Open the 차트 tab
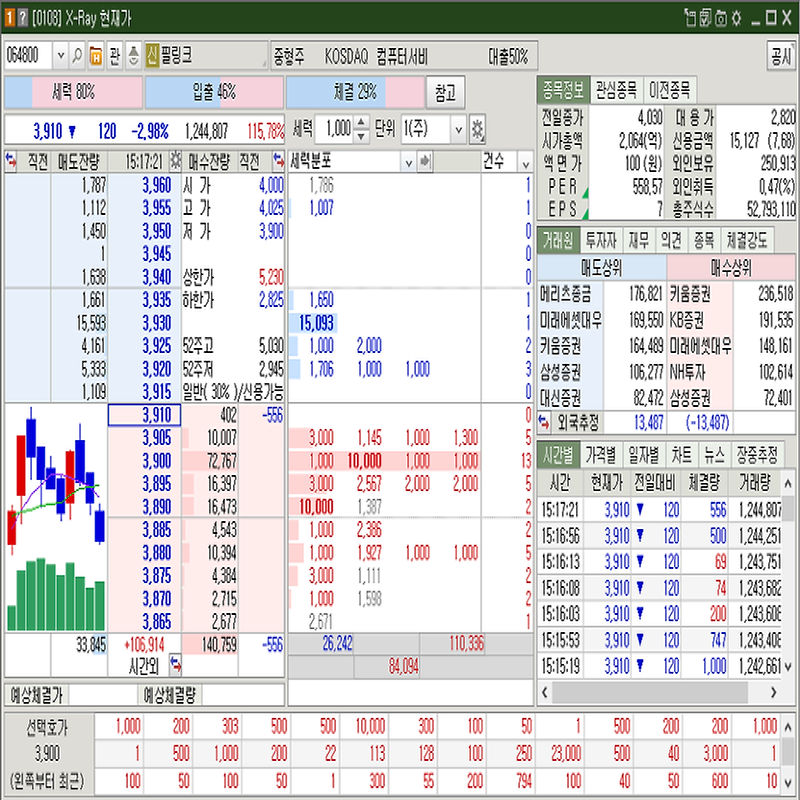The height and width of the screenshot is (800, 800). tap(682, 455)
